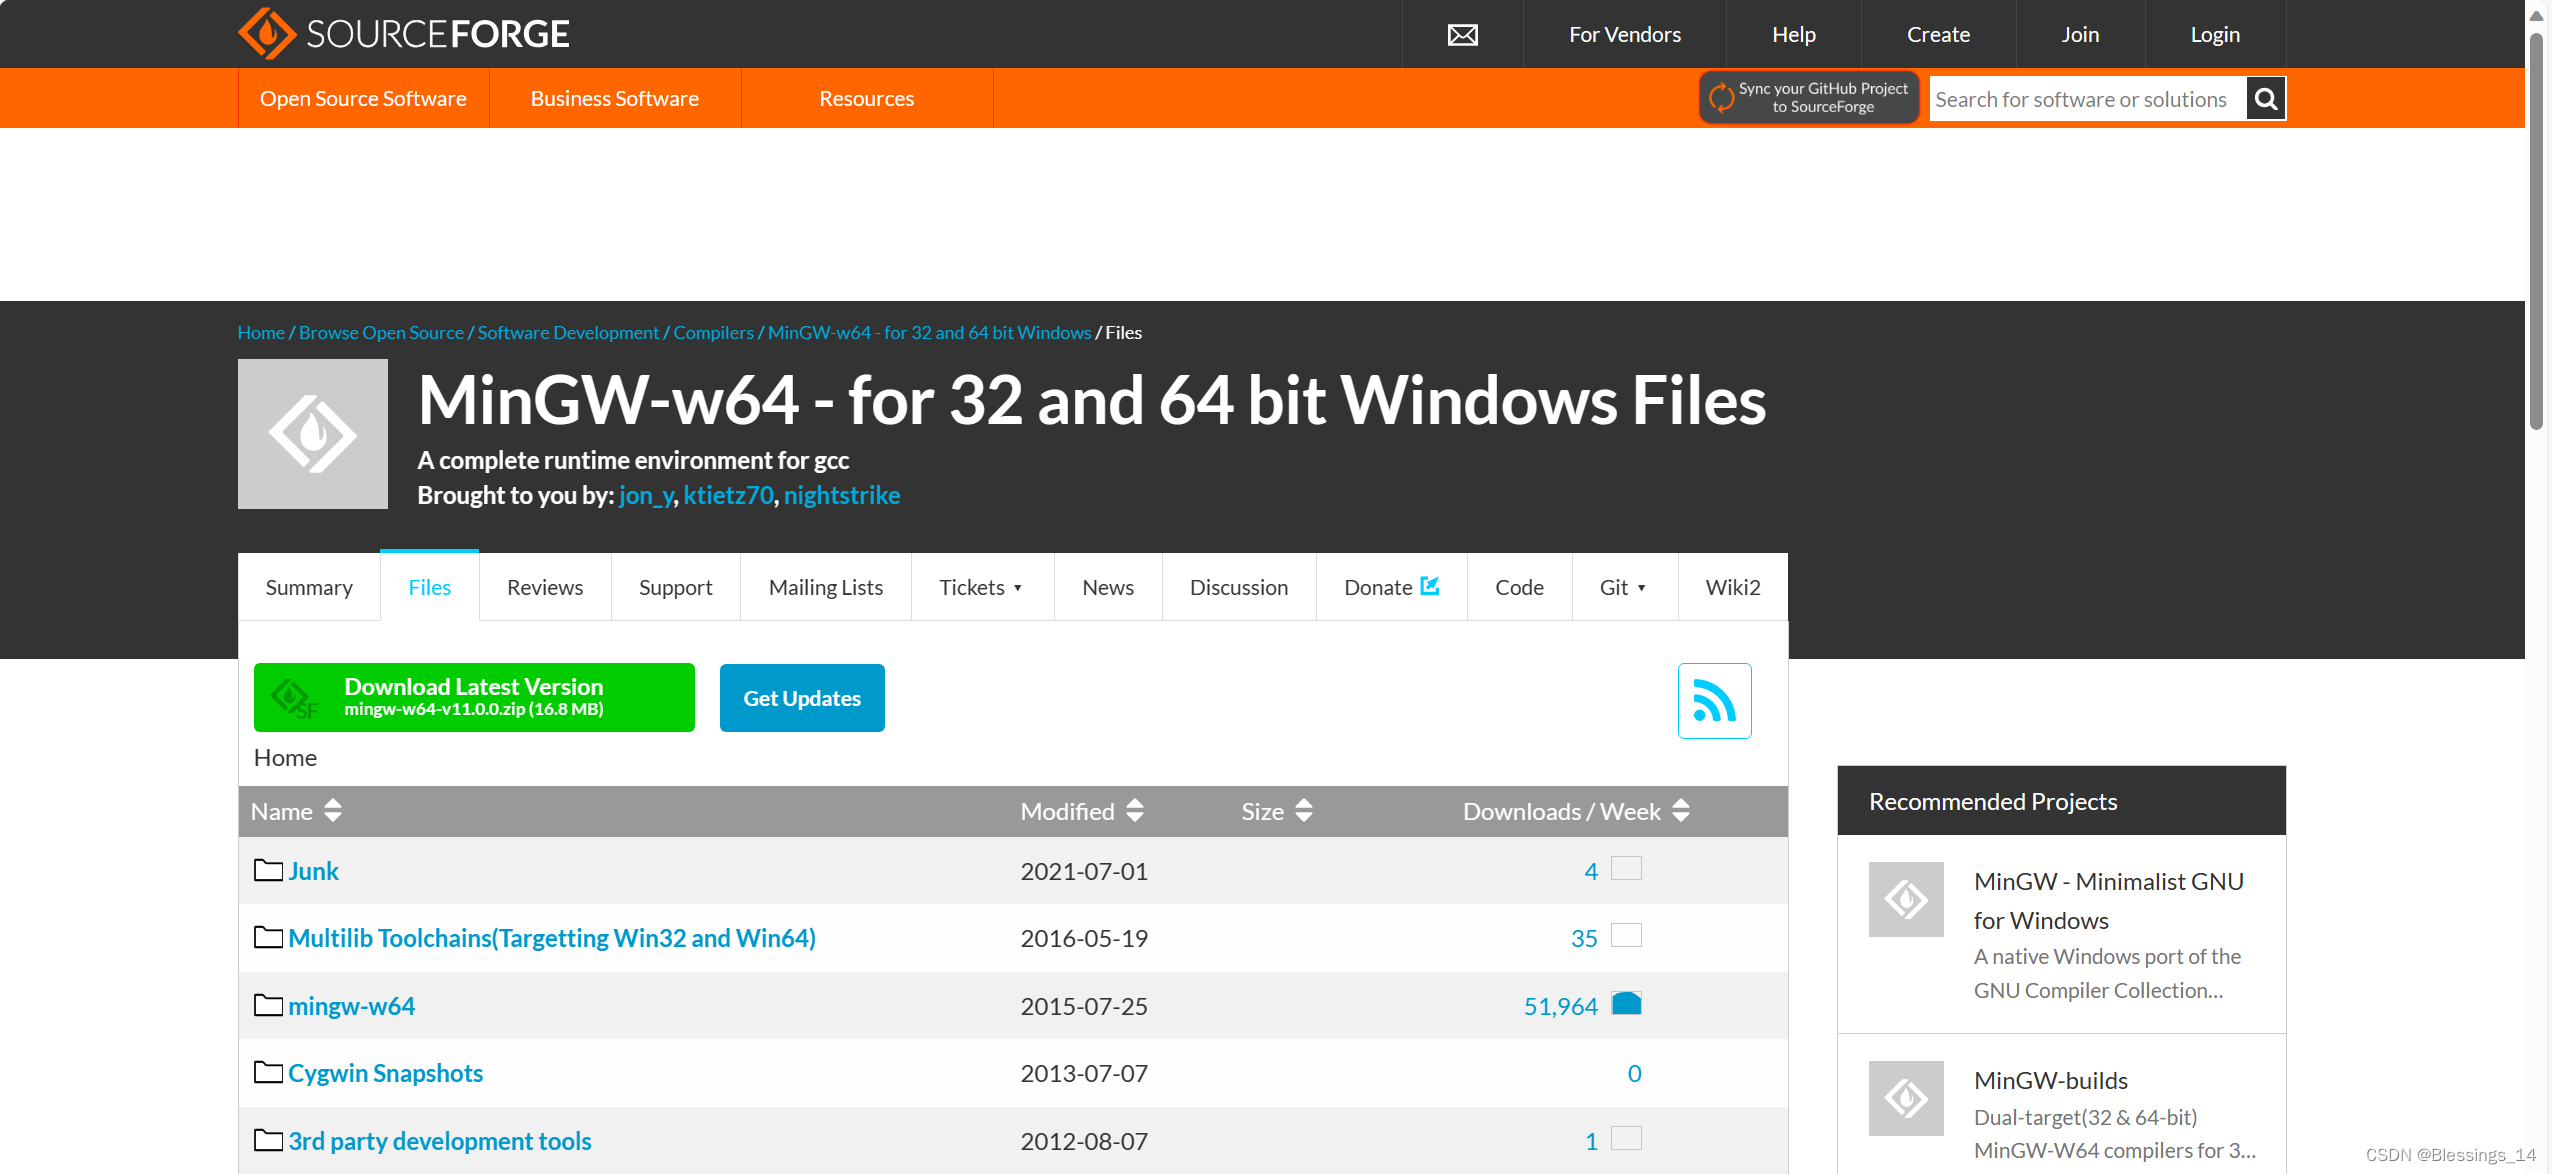Open the Reviews tab
2552x1174 pixels.
[545, 587]
